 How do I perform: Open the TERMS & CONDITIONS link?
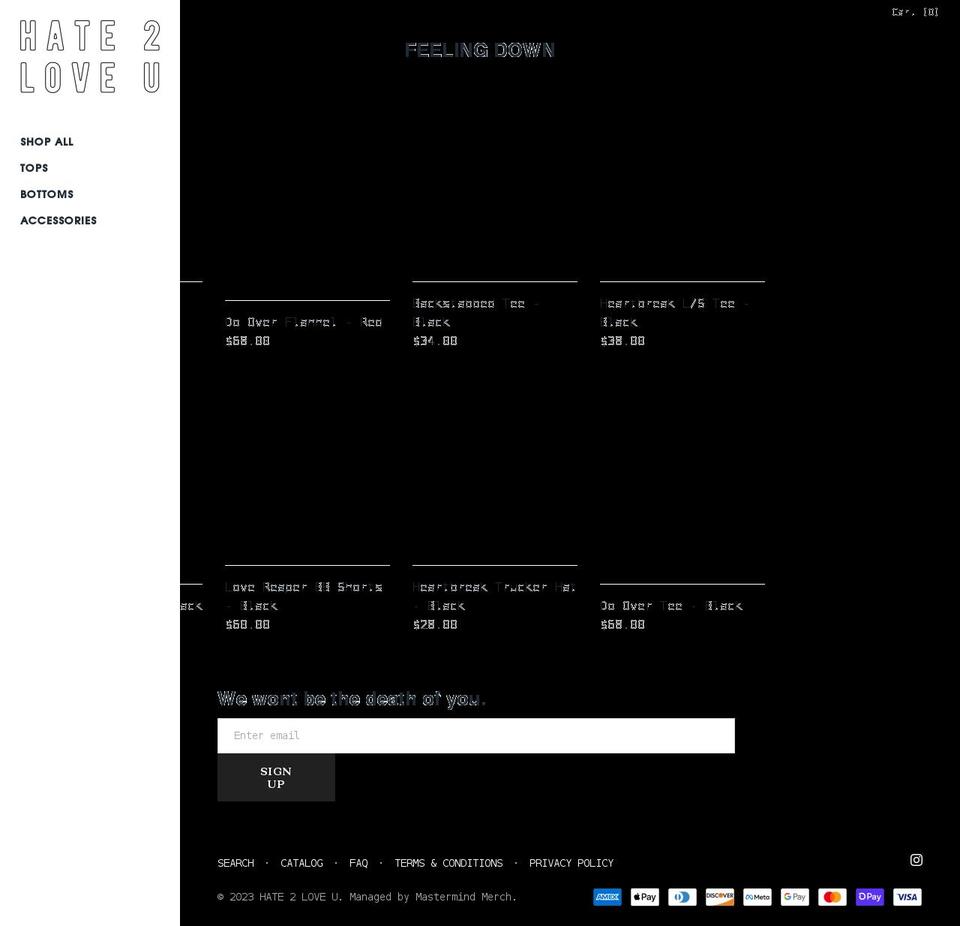pyautogui.click(x=449, y=863)
